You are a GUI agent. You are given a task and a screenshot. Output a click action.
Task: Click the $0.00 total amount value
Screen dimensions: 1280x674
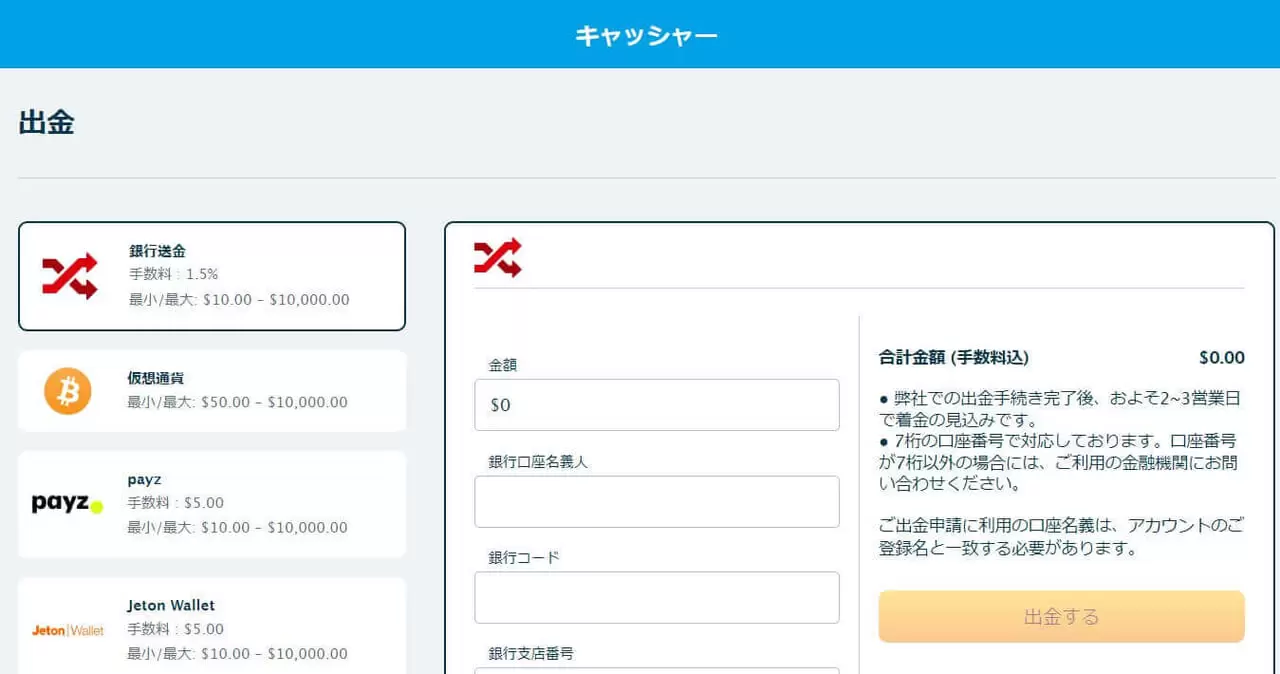pos(1222,358)
